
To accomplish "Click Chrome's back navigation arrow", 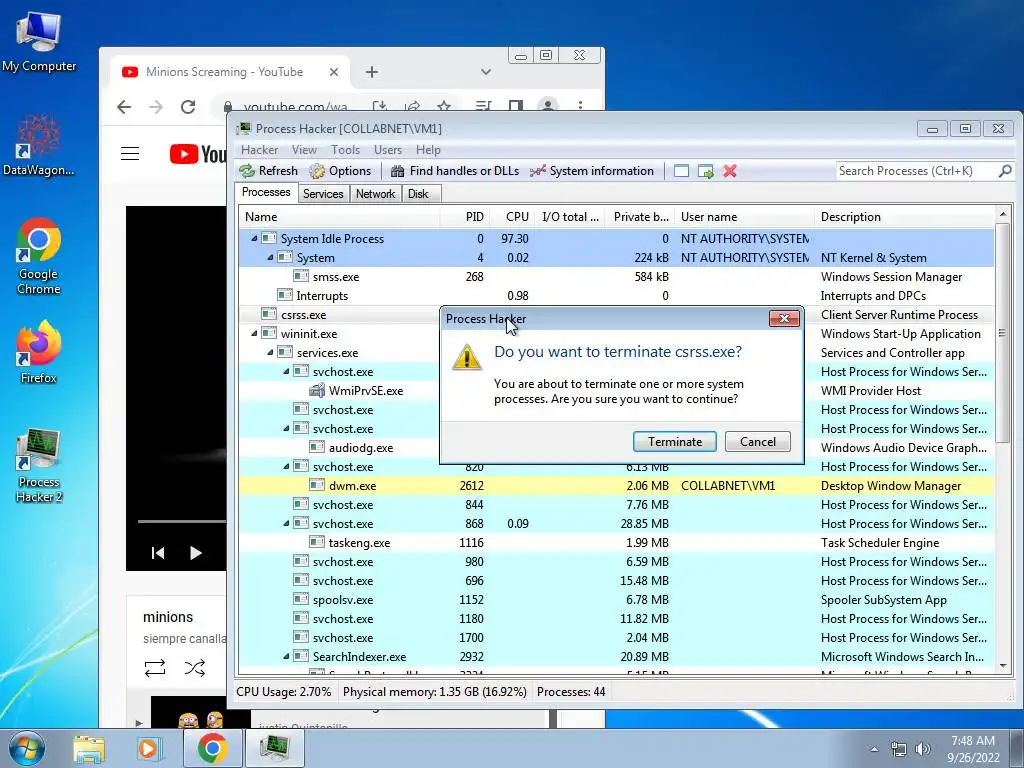I will coord(124,106).
